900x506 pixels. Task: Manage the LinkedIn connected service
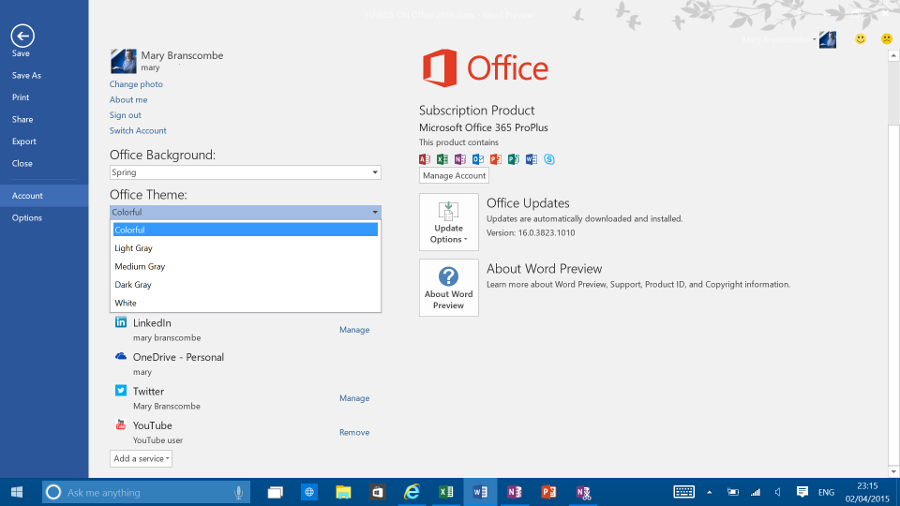354,330
